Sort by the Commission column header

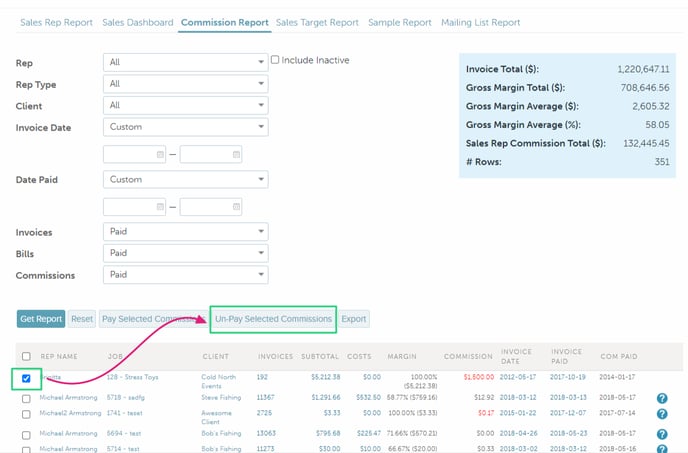468,356
